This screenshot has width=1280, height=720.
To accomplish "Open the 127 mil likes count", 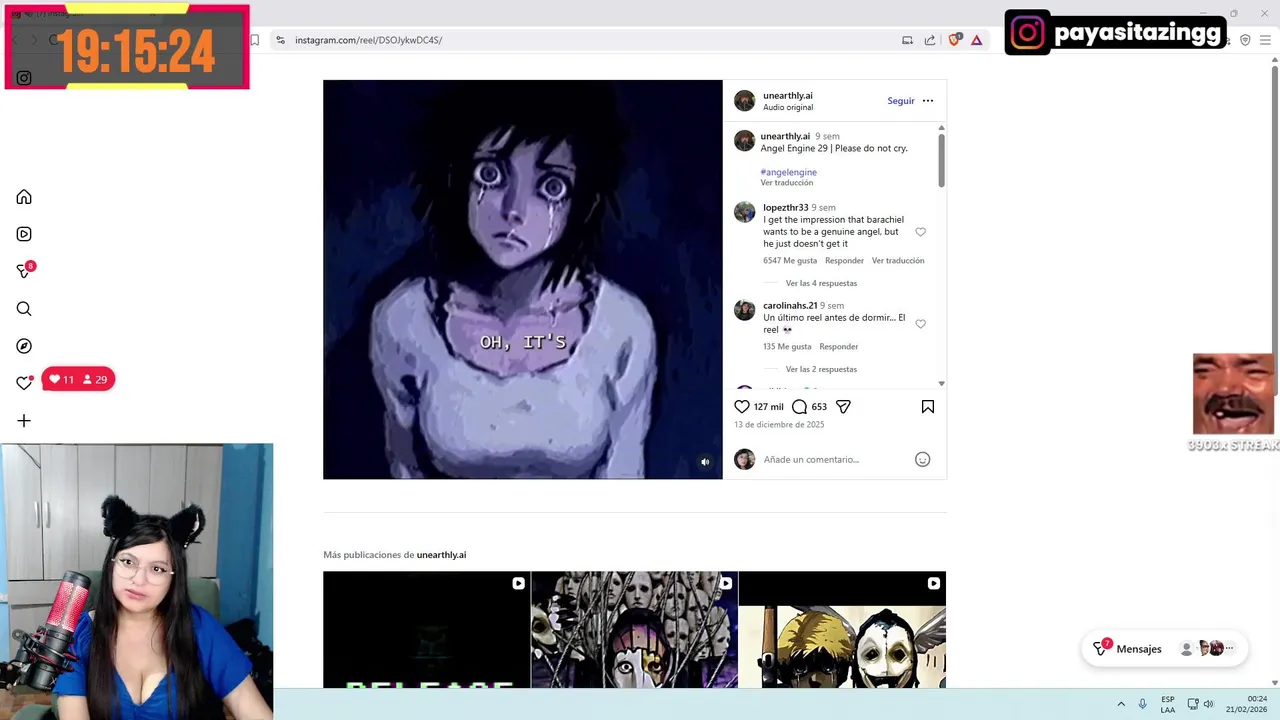I will 769,407.
